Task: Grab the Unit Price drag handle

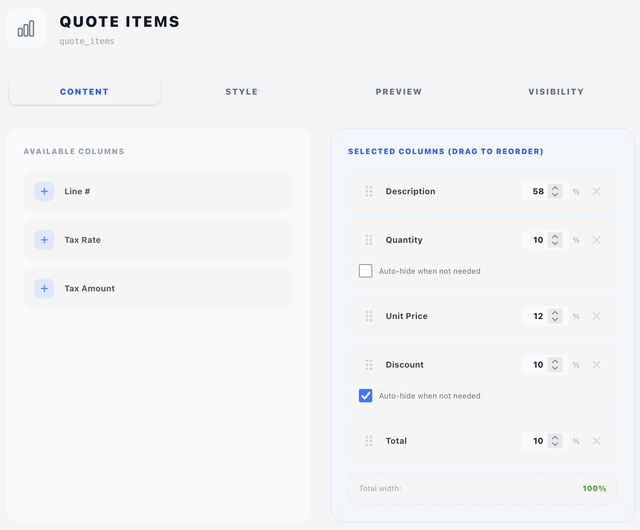Action: (x=369, y=316)
